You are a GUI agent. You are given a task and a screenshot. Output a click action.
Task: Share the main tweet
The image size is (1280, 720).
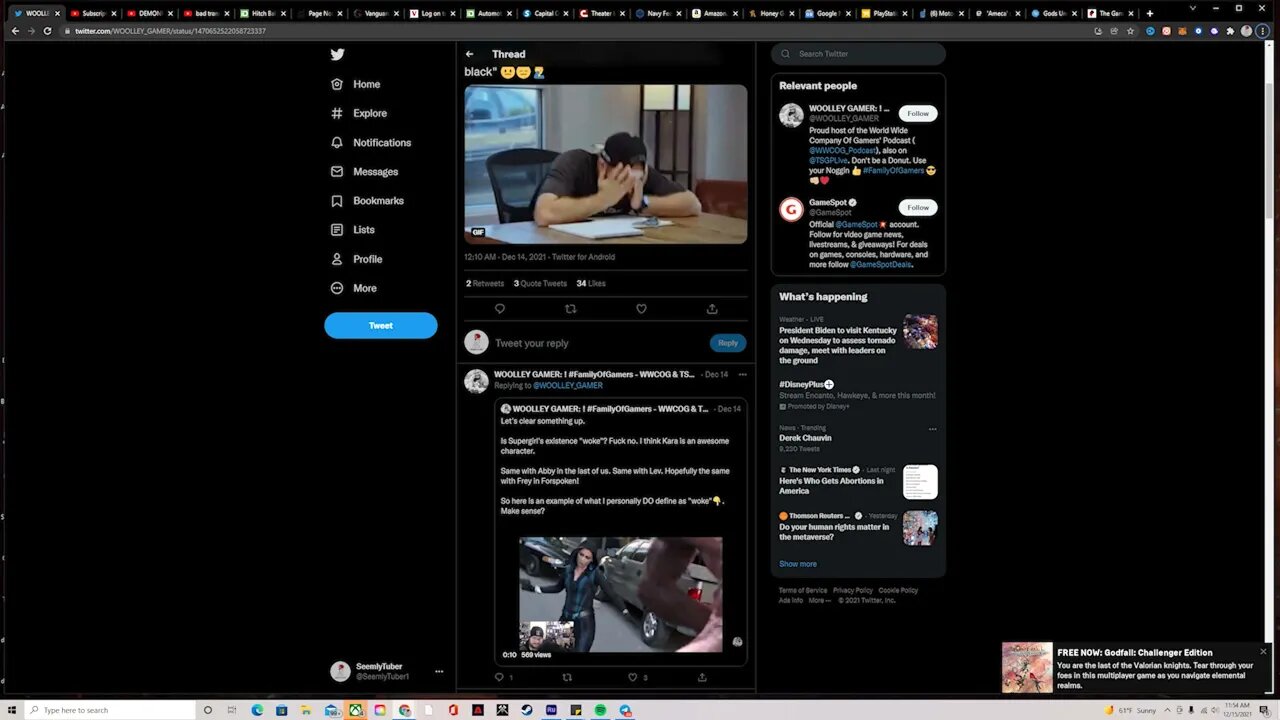712,309
